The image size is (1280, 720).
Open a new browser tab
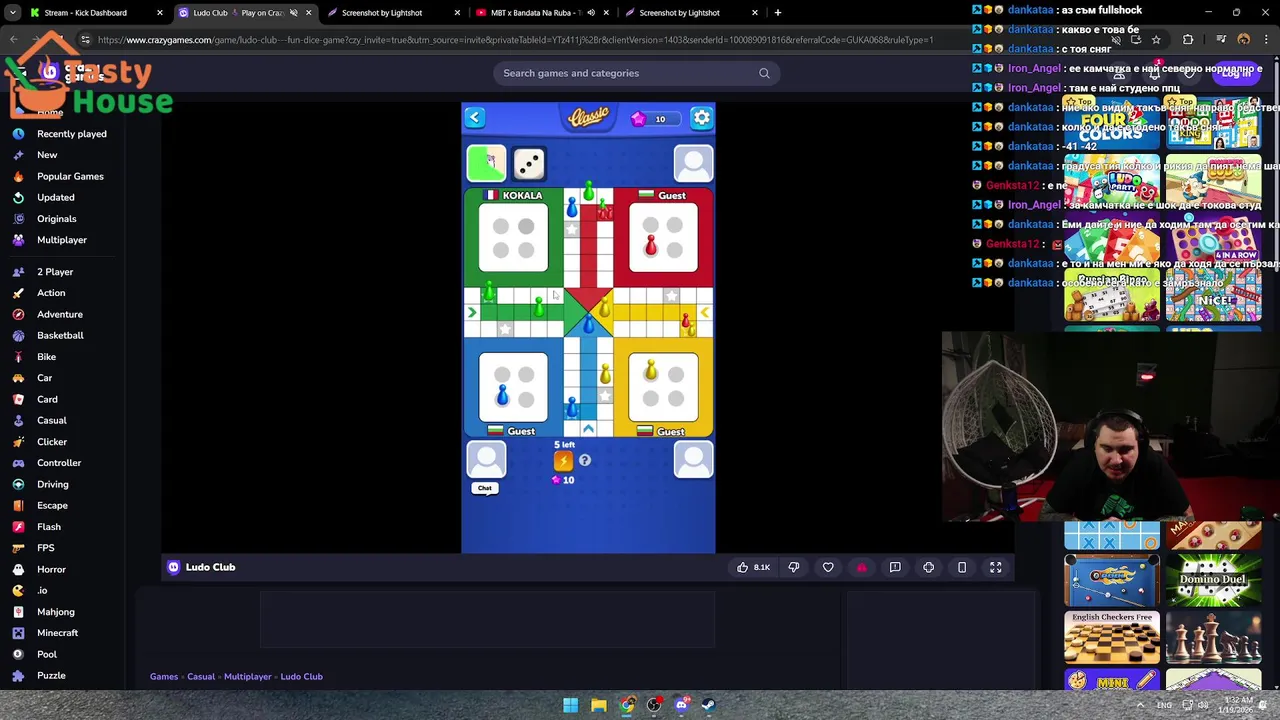778,13
